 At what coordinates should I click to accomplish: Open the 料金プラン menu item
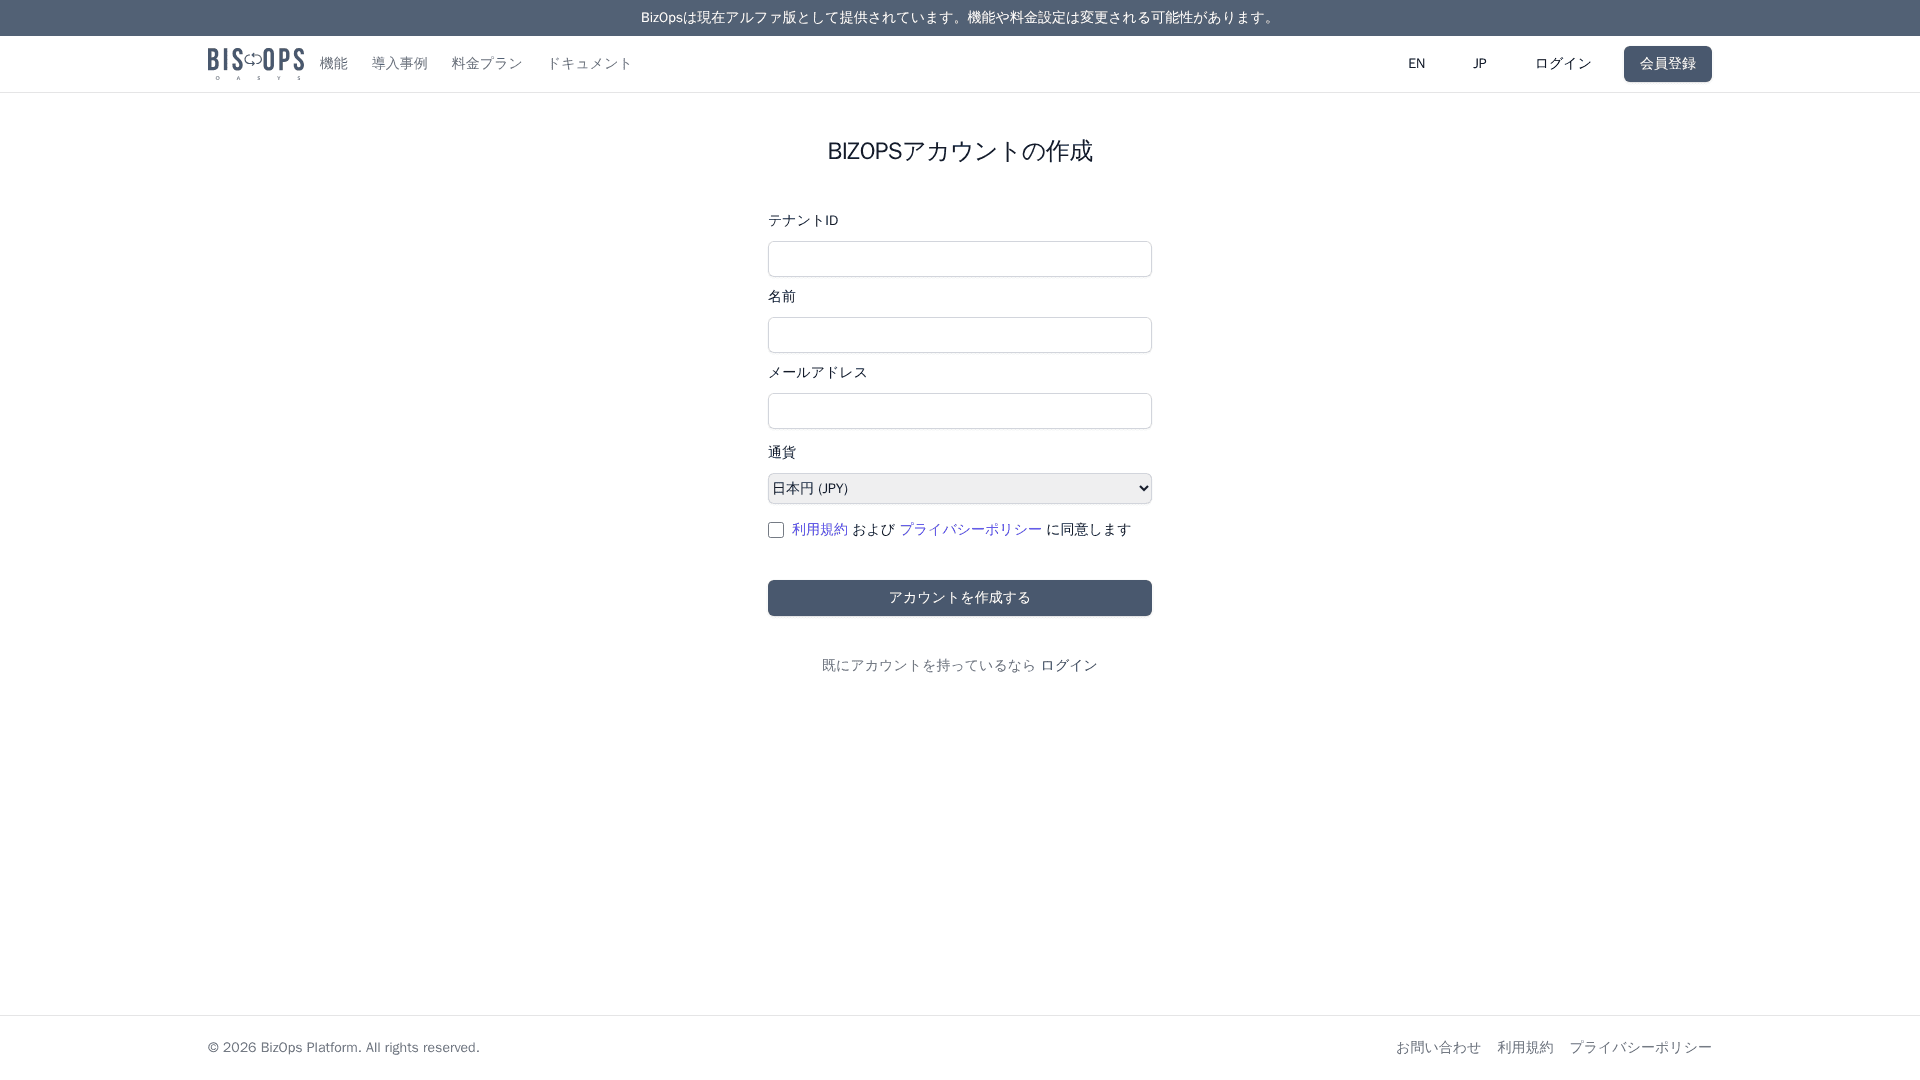(x=487, y=64)
